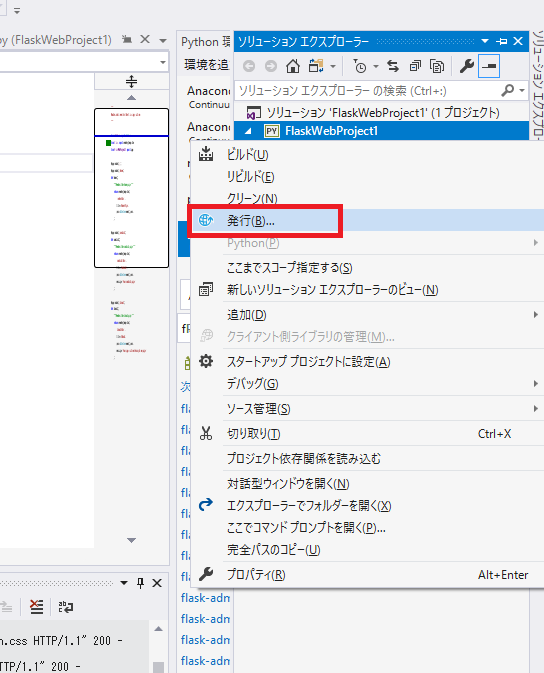This screenshot has height=673, width=544.
Task: Click the Switch Views icon in Solution Explorer
Action: coord(316,66)
